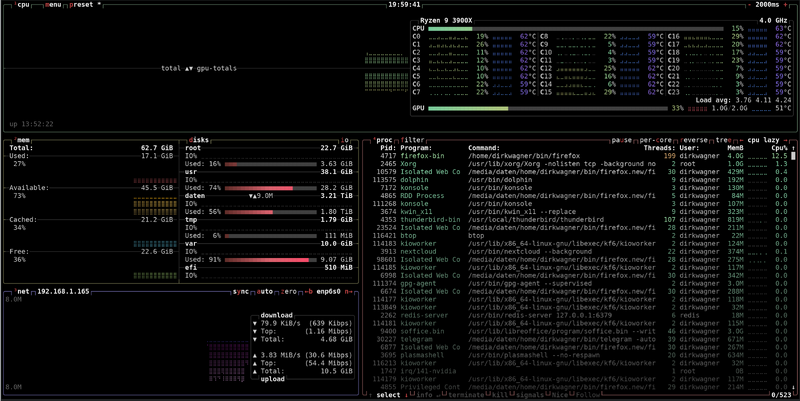Toggle the proc box header
This screenshot has width=800, height=401.
(383, 140)
